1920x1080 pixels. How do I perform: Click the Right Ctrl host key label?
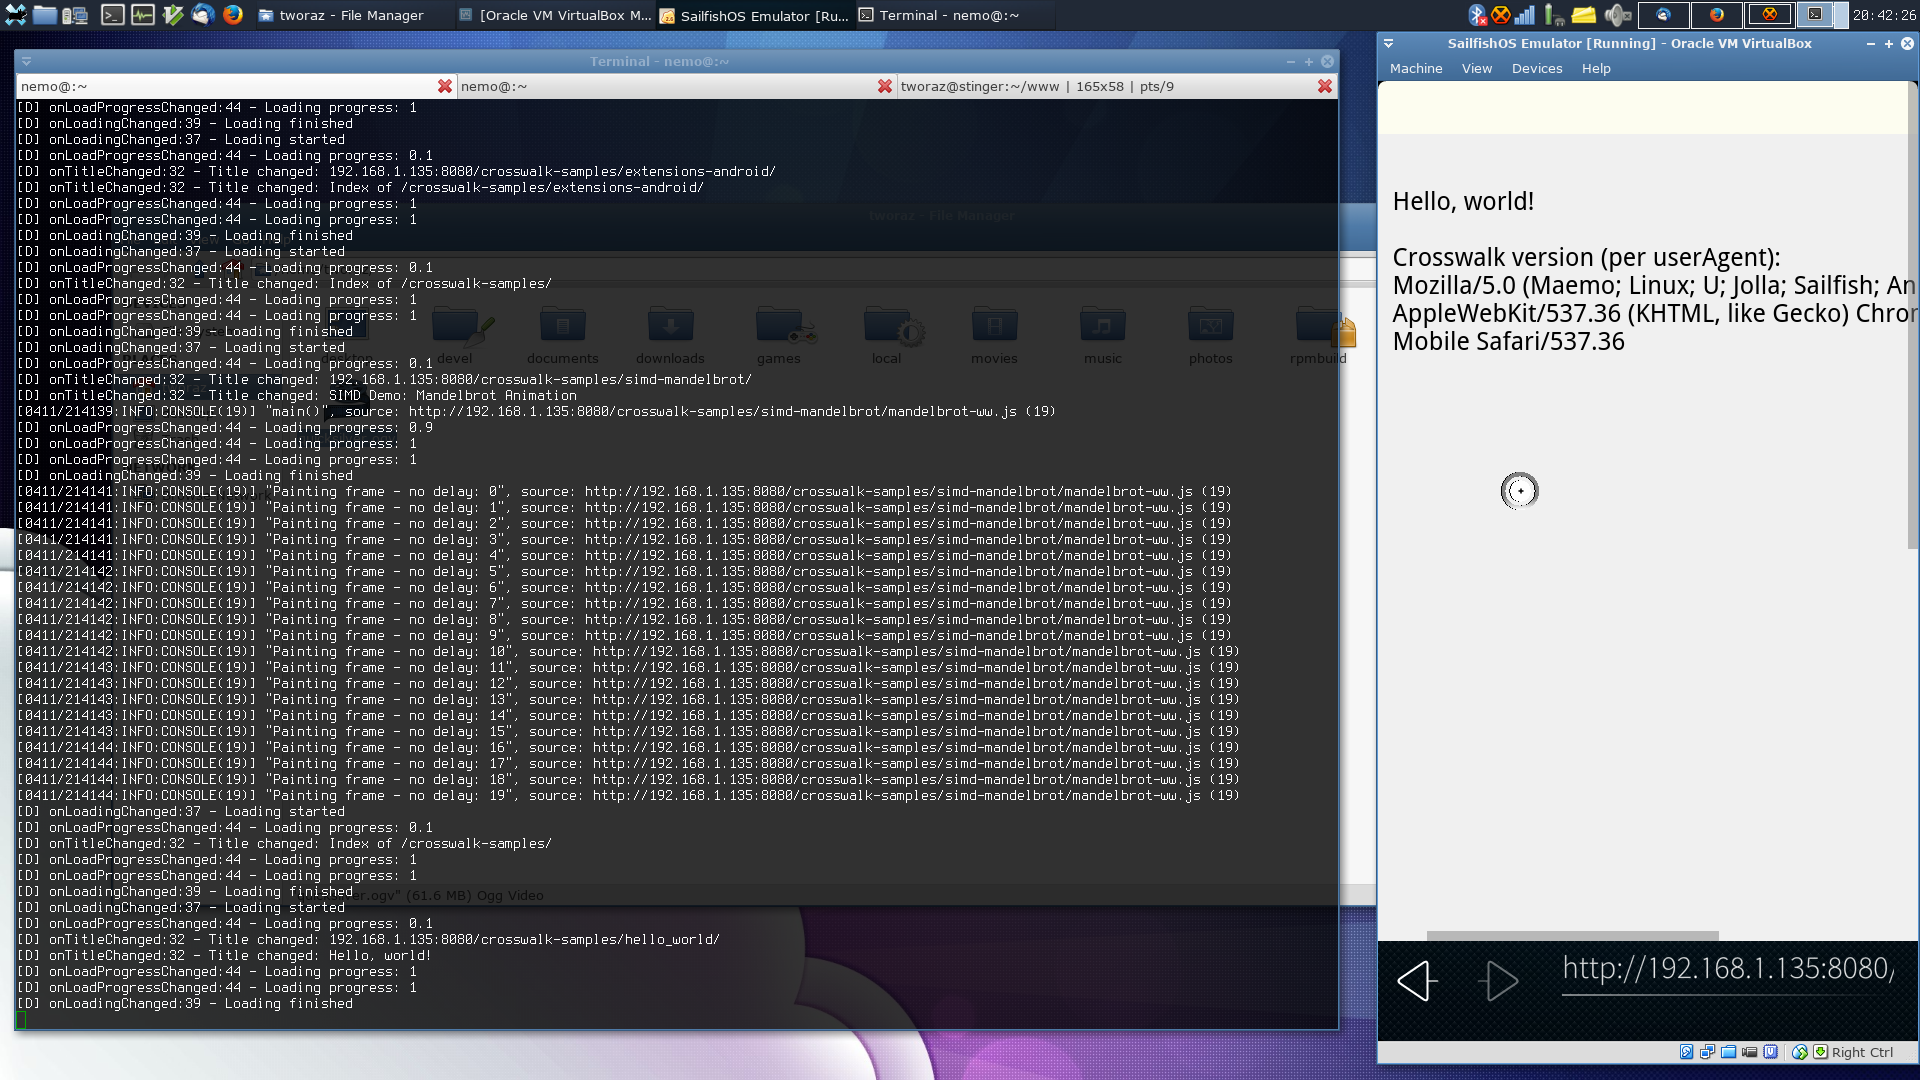pyautogui.click(x=1862, y=1052)
